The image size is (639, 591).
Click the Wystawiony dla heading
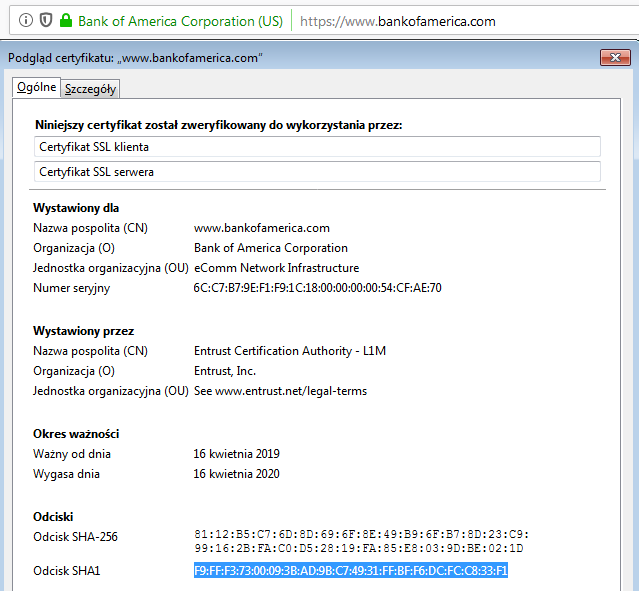[x=76, y=208]
